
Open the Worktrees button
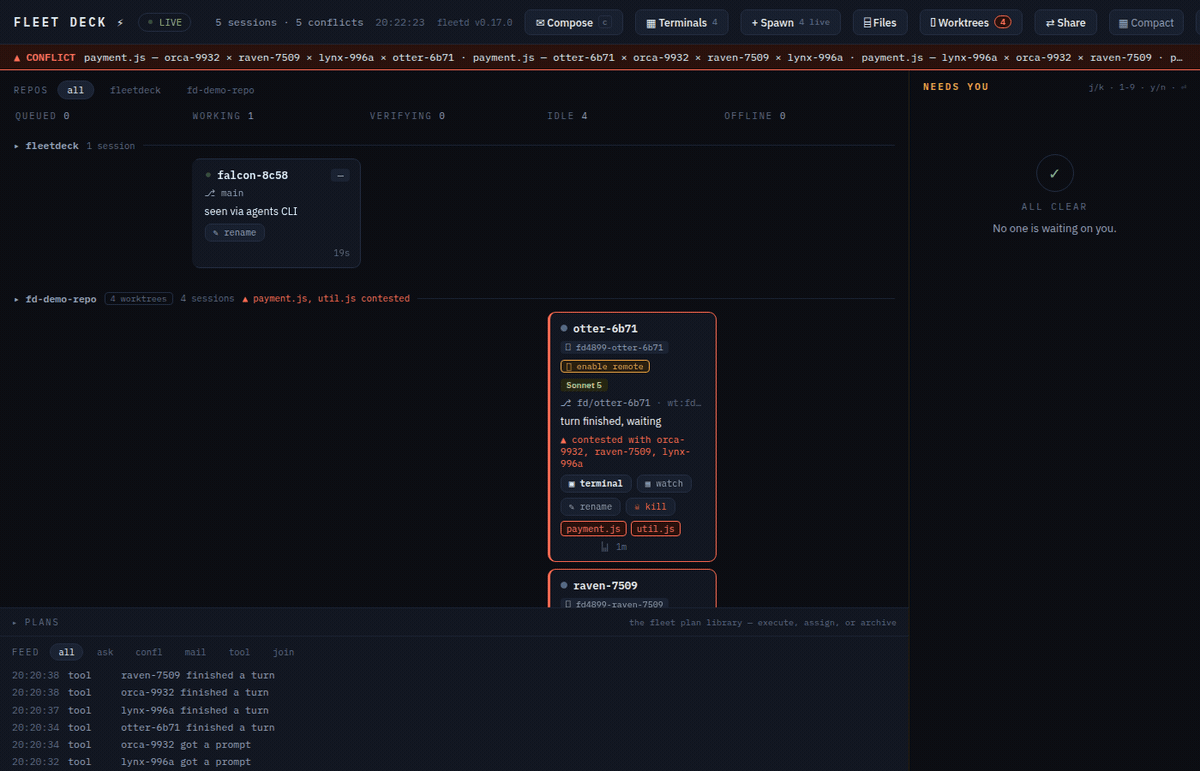(x=970, y=22)
